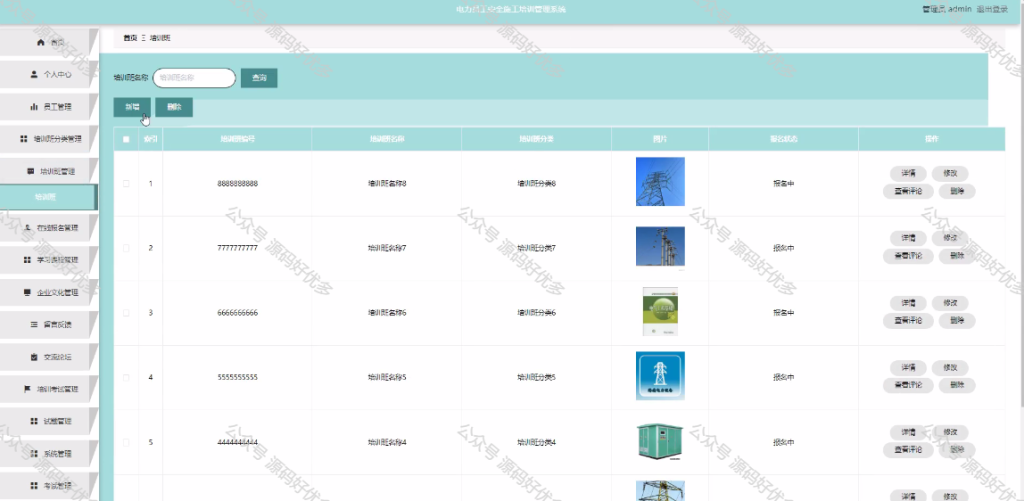Click 查看评论 for 培训班名称6
Image resolution: width=1024 pixels, height=501 pixels.
[x=908, y=321]
